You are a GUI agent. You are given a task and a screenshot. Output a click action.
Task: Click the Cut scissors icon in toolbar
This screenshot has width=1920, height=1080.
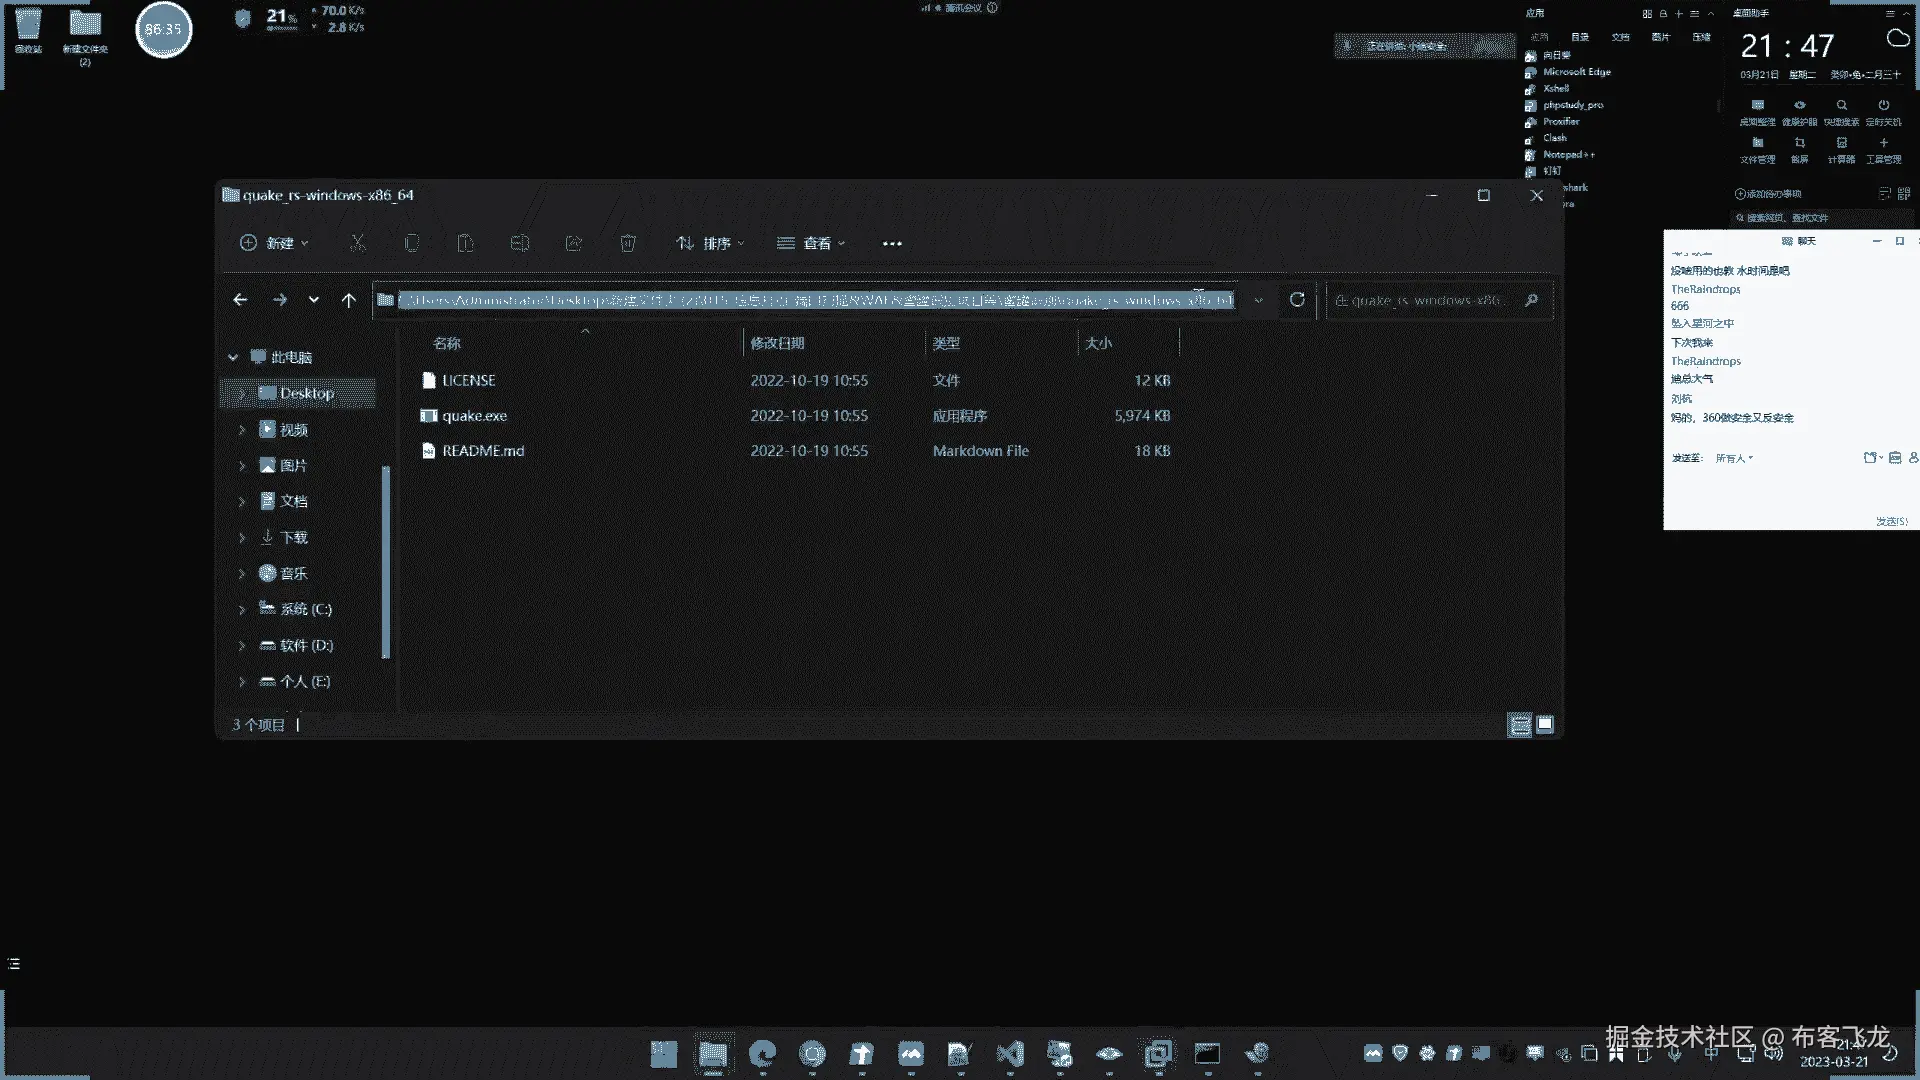click(358, 243)
